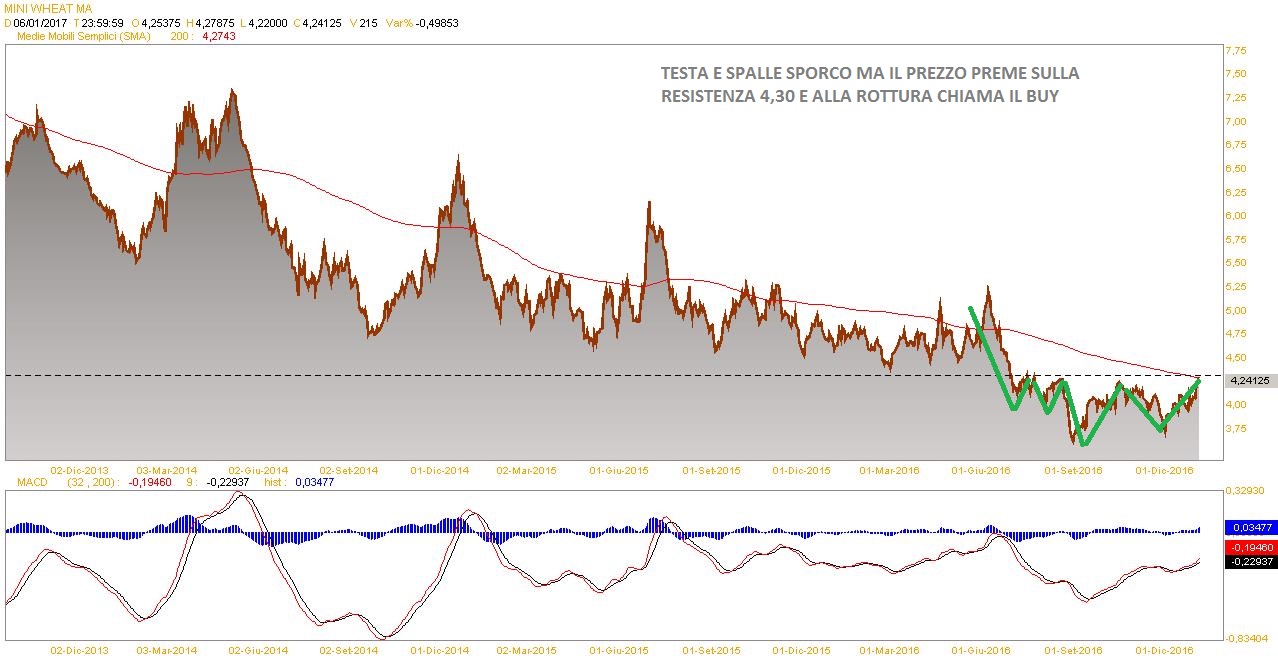Screen dimensions: 1278x668
Task: Select the blue MACD histogram value box 0,03477
Action: click(x=1249, y=526)
